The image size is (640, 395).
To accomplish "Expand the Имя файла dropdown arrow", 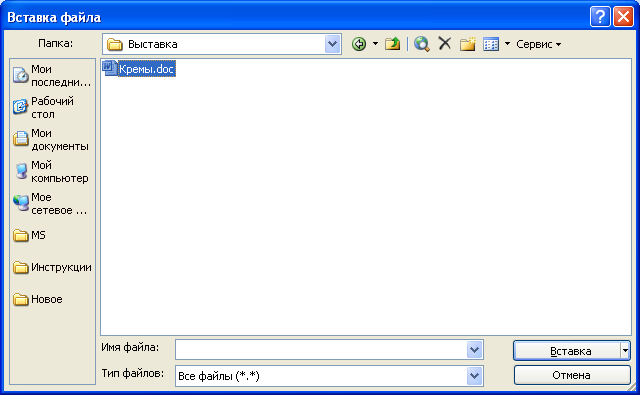I will (x=474, y=350).
